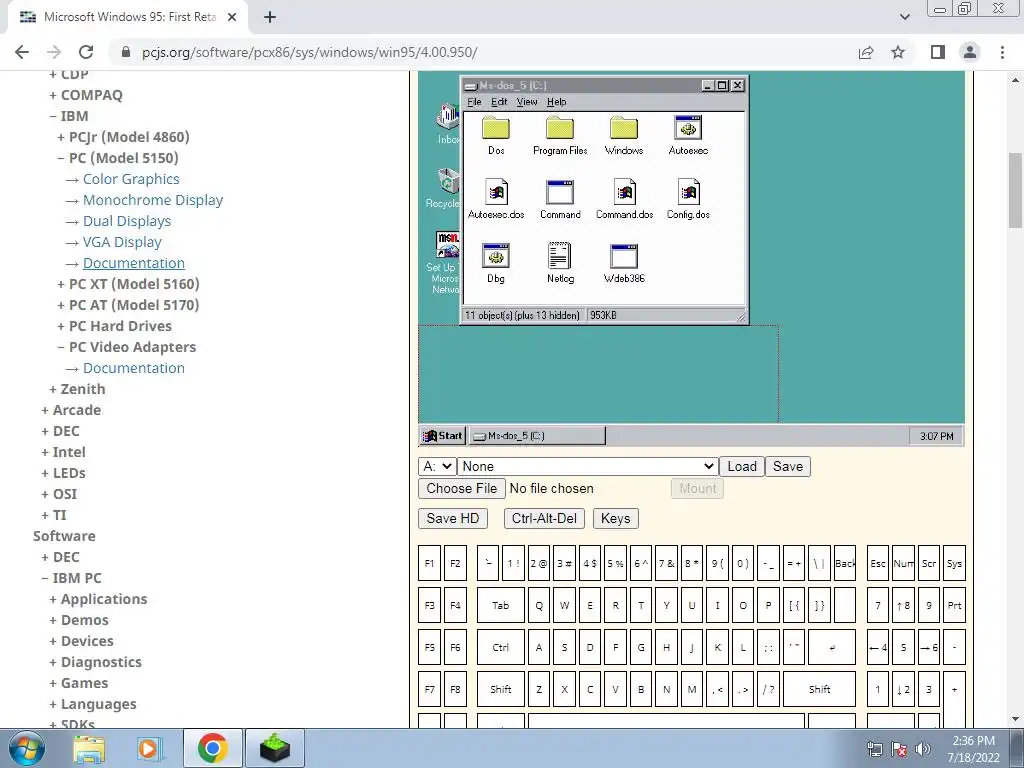Click the Ctrl-Alt-Del button

point(544,519)
